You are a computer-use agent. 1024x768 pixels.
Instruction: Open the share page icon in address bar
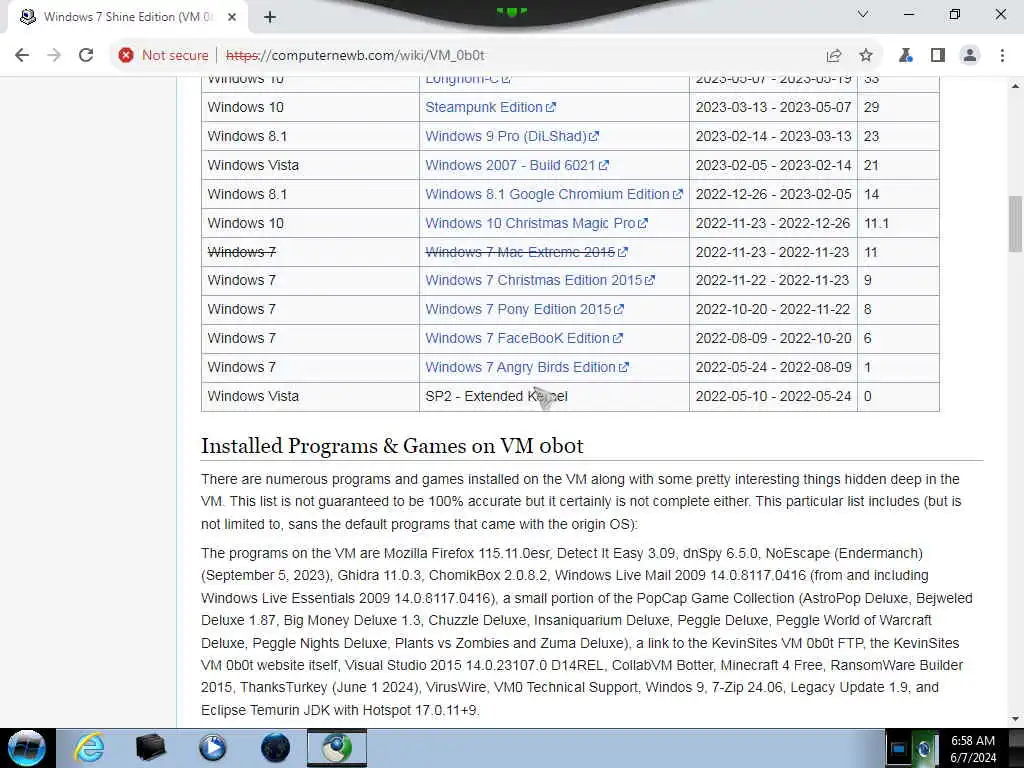pos(834,56)
